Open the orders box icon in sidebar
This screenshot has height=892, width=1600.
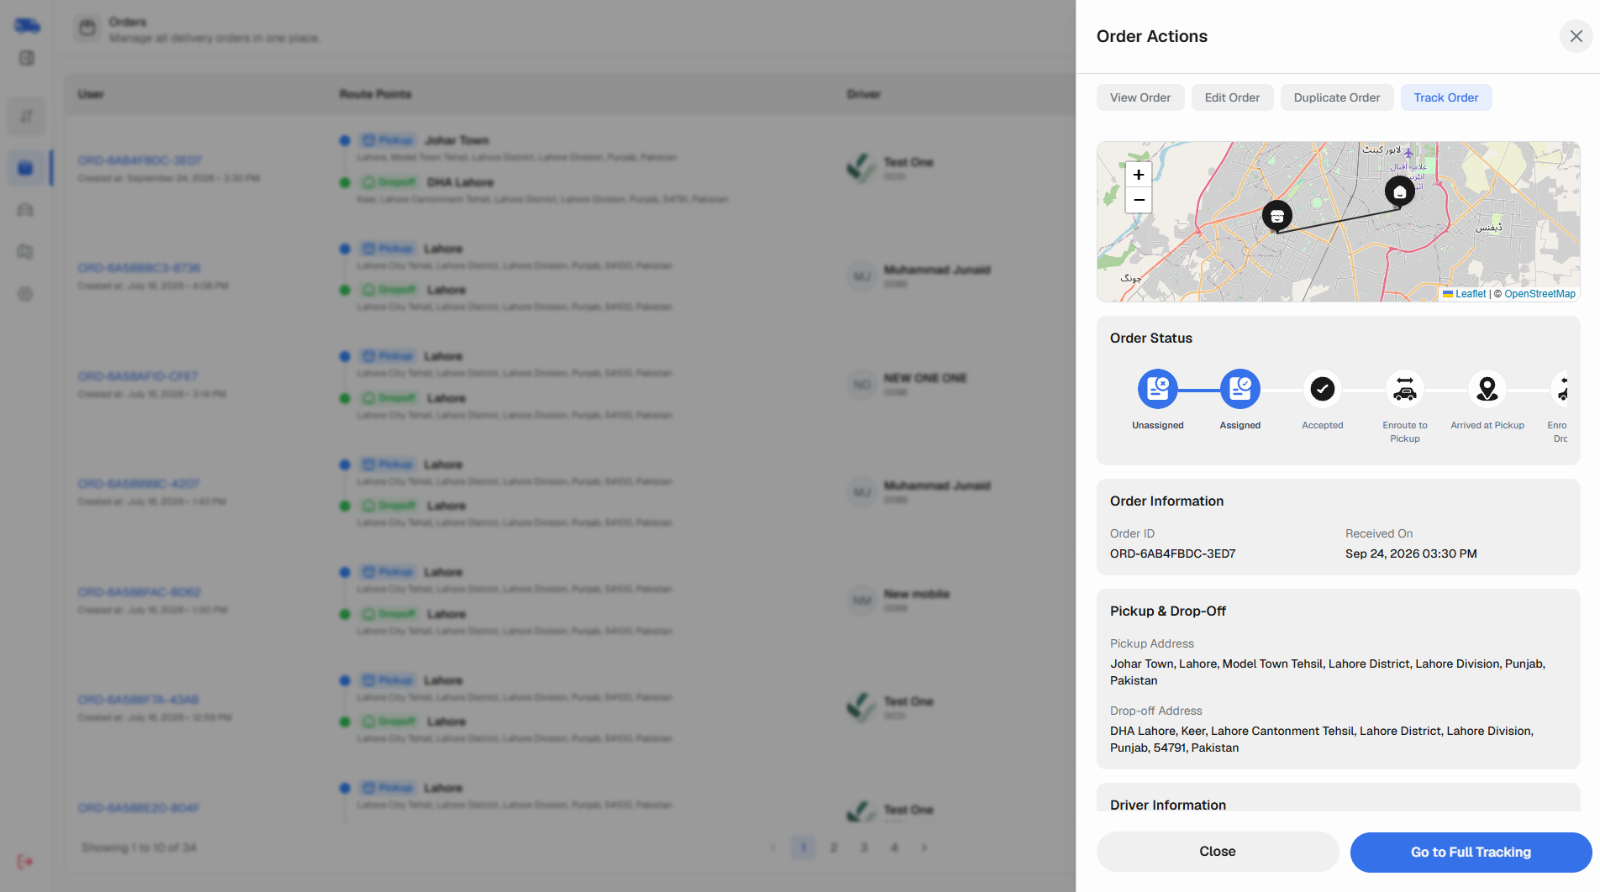(26, 168)
